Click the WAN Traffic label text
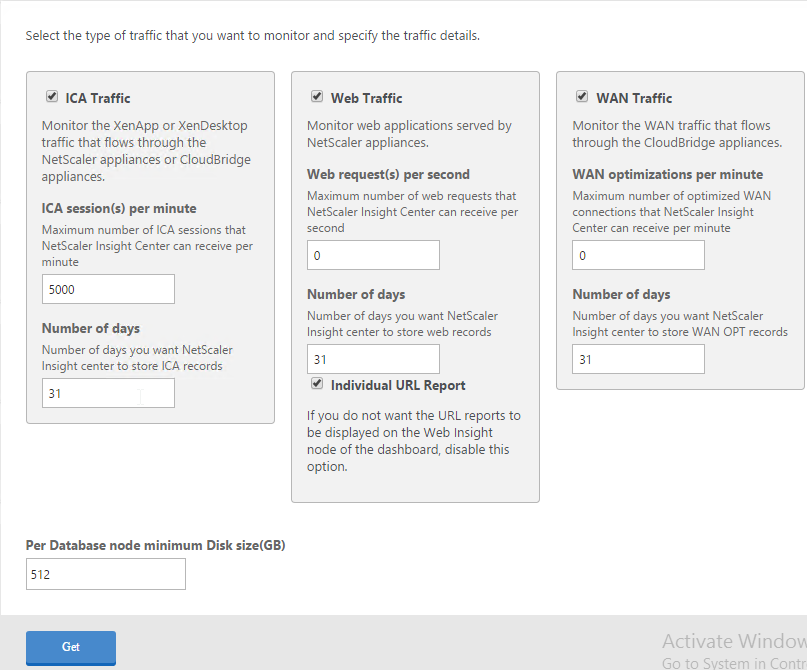807x670 pixels. tap(634, 98)
